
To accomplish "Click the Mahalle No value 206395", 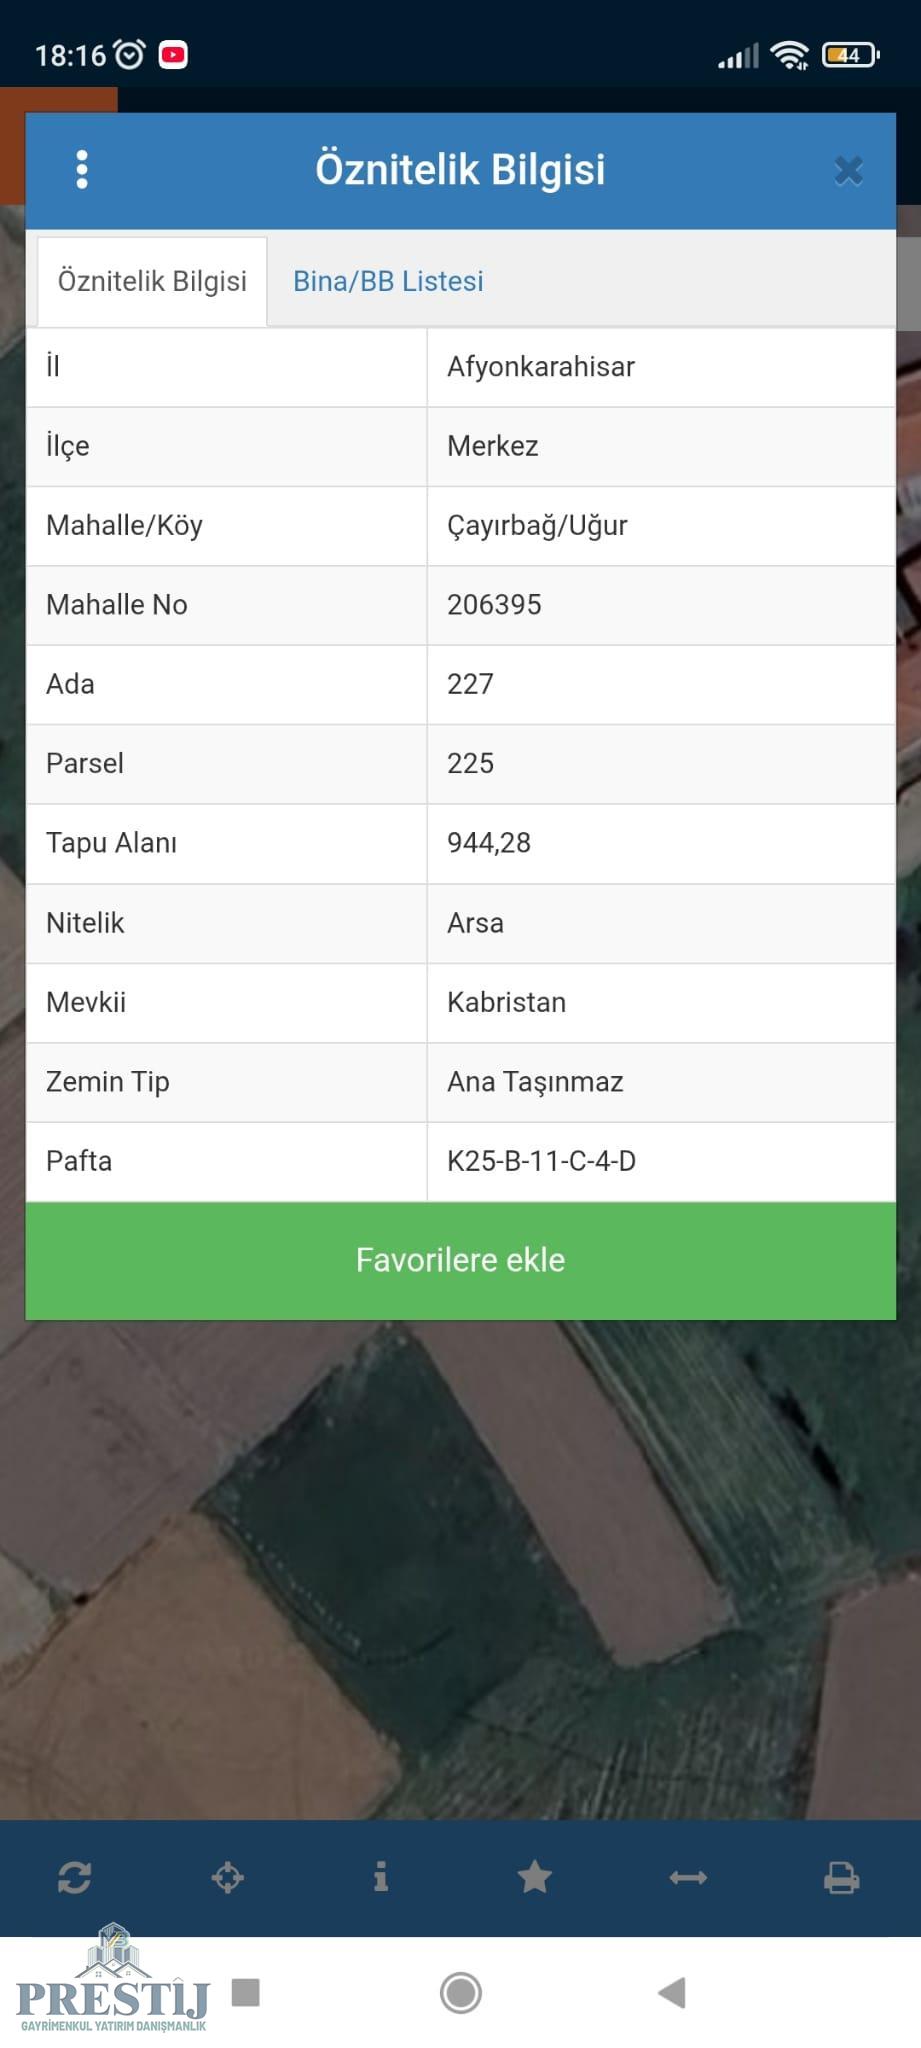I will pos(494,605).
